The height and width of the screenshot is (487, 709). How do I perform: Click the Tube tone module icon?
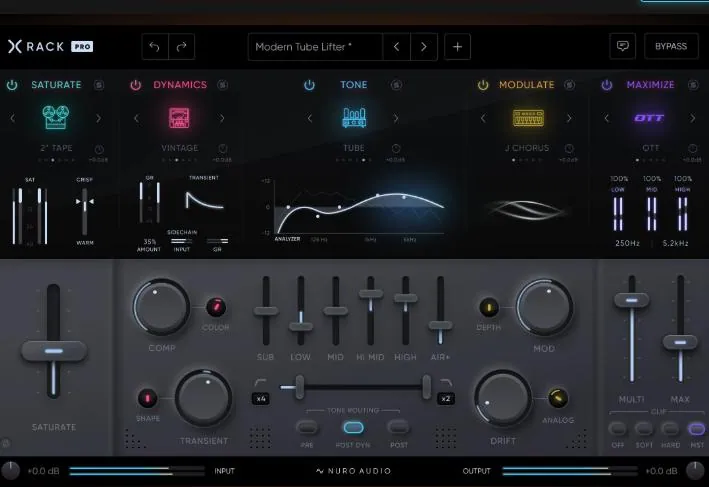353,118
